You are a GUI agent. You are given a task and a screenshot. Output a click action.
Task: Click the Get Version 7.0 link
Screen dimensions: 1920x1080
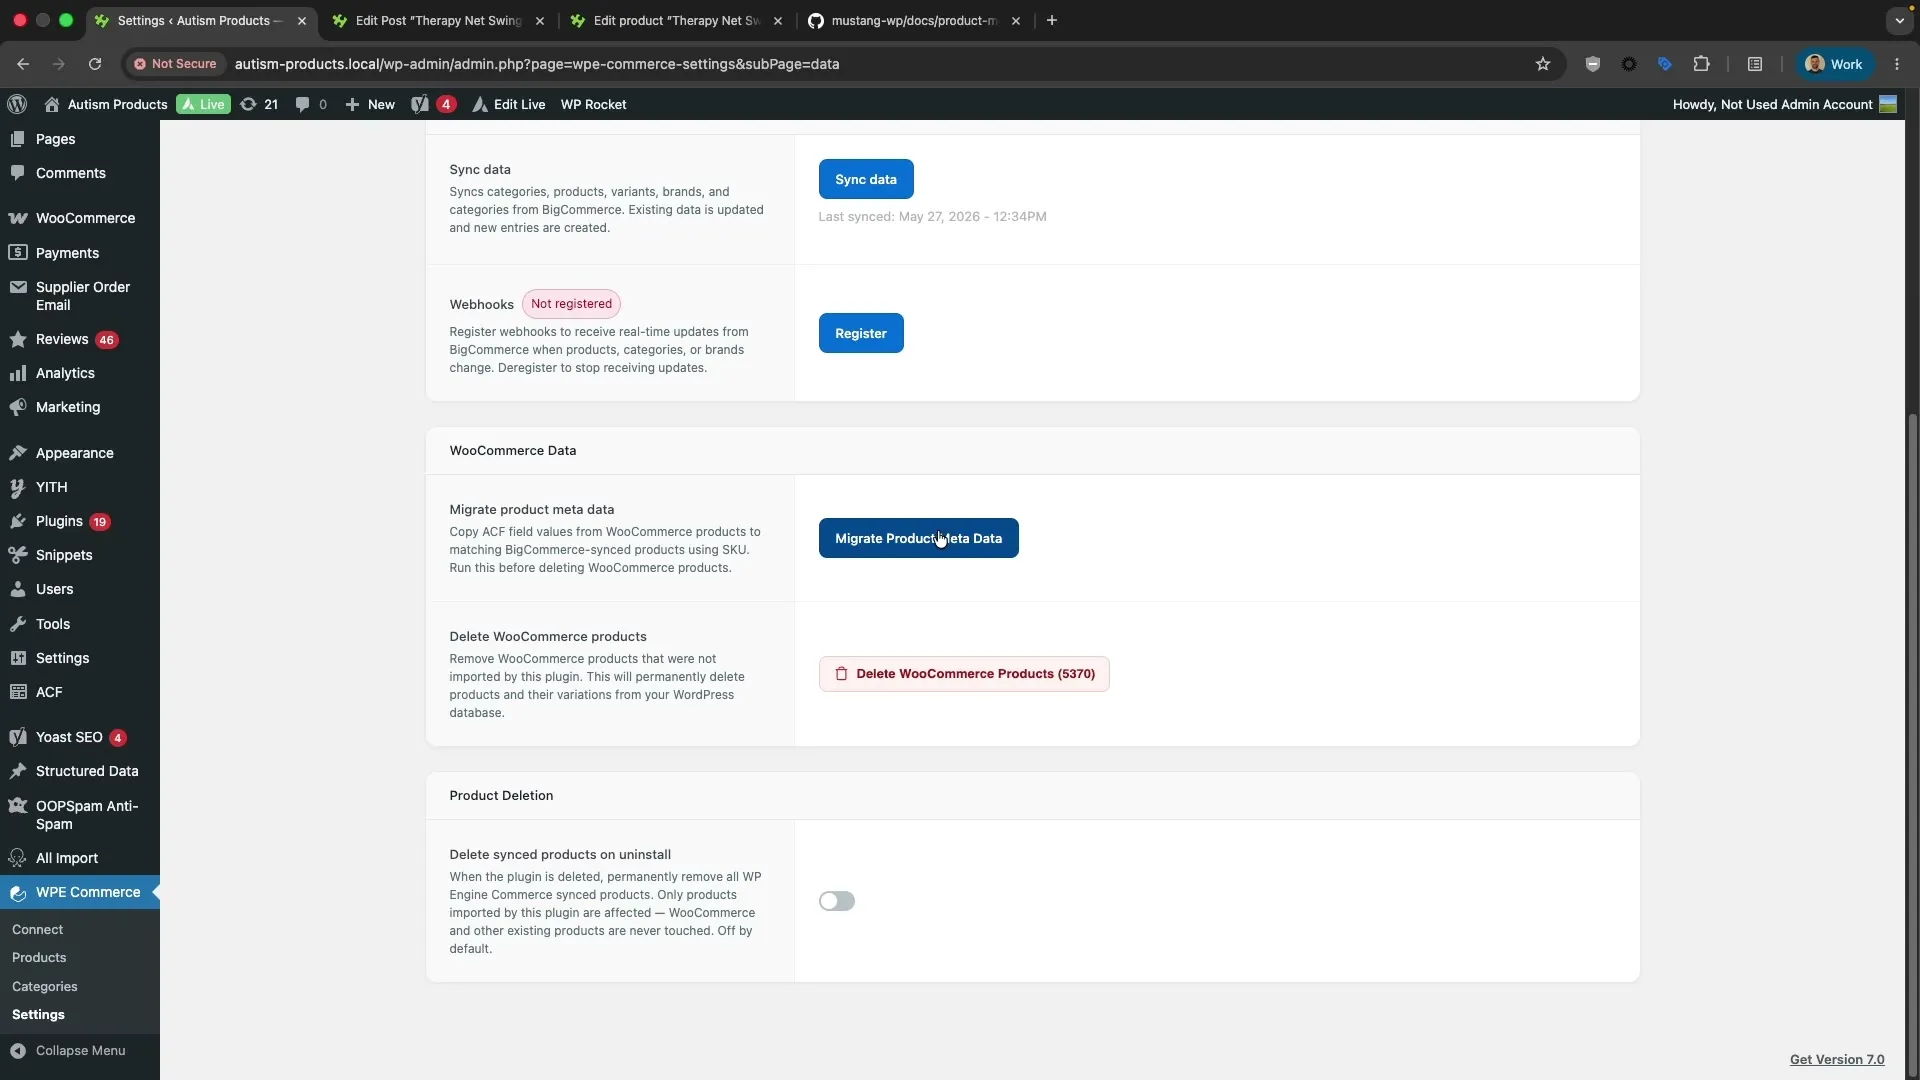[1837, 1059]
